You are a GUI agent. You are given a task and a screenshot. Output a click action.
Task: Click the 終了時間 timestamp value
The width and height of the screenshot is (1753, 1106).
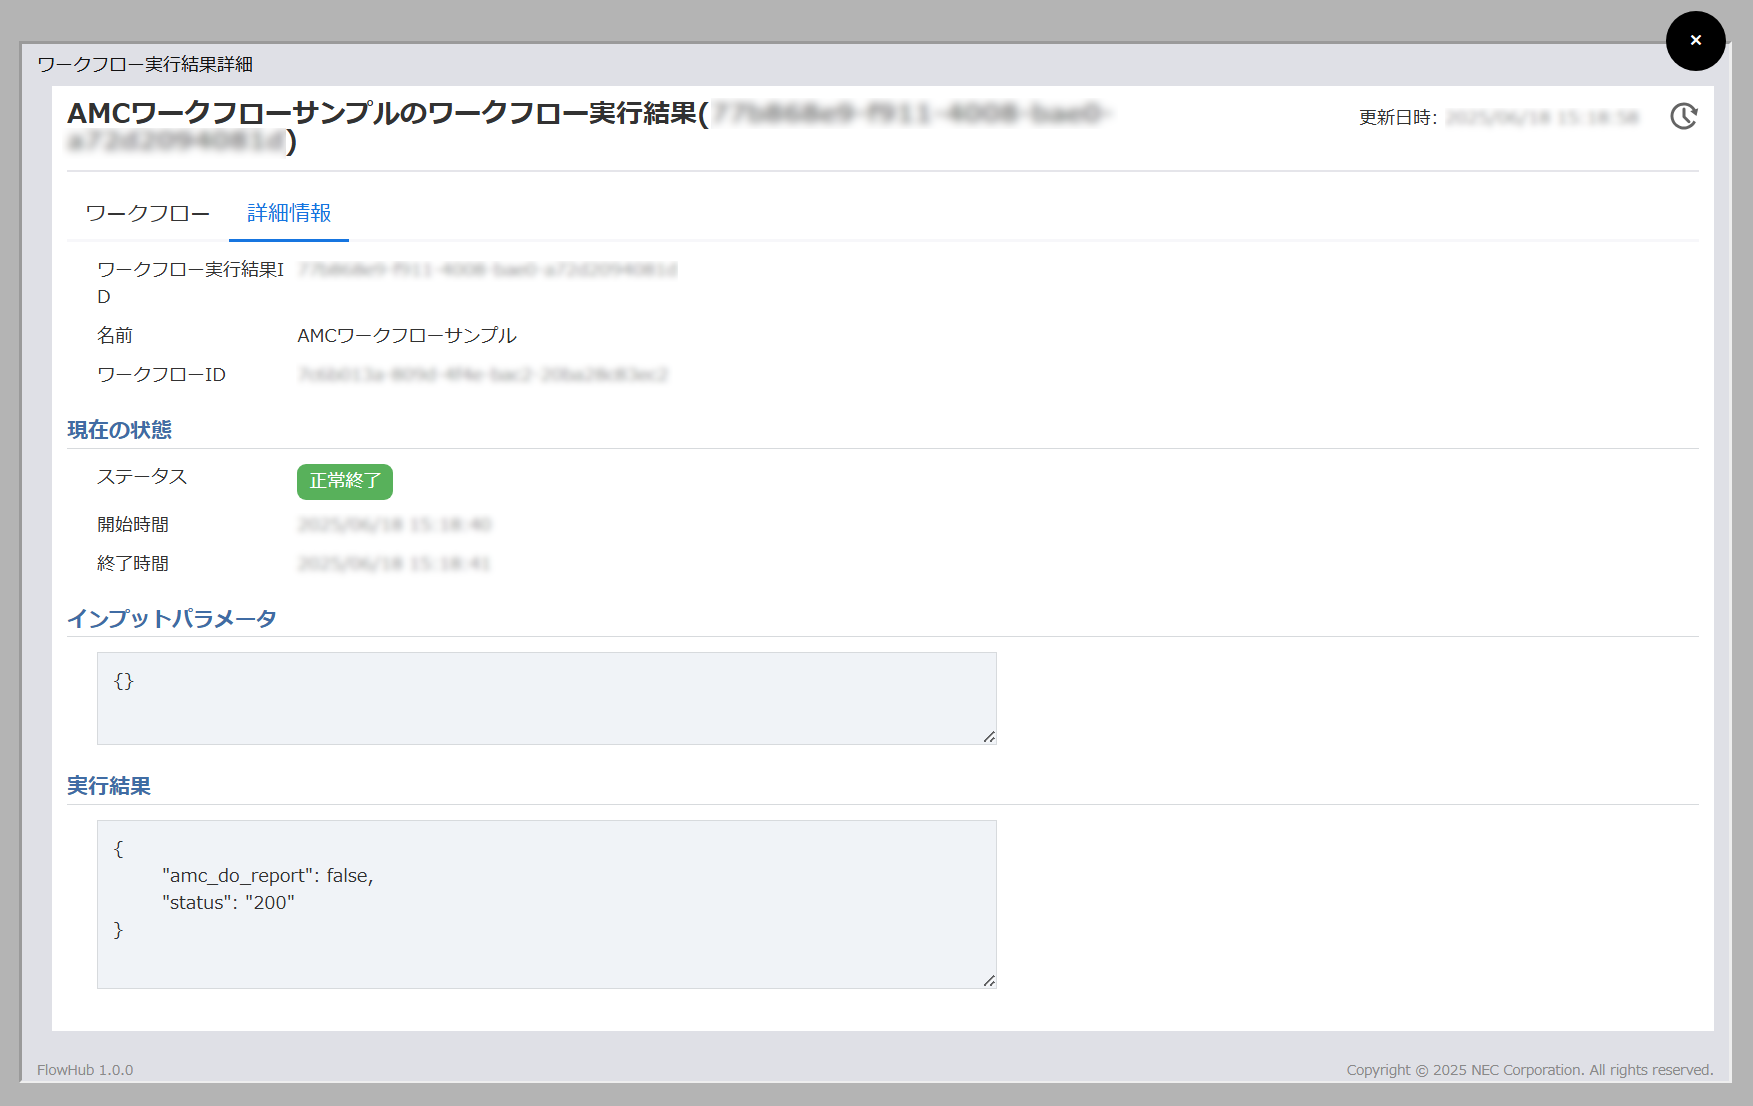pos(394,564)
